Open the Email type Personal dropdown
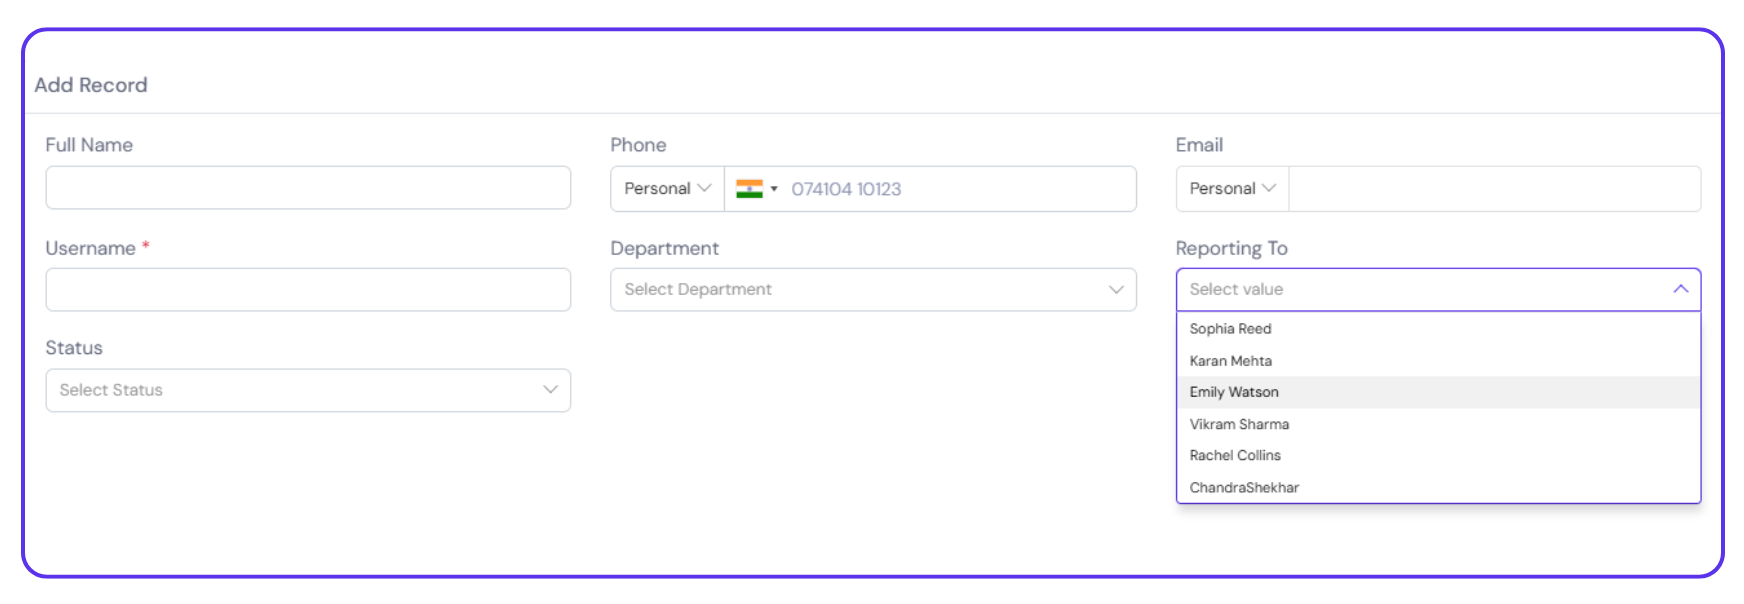The width and height of the screenshot is (1744, 604). coord(1232,189)
